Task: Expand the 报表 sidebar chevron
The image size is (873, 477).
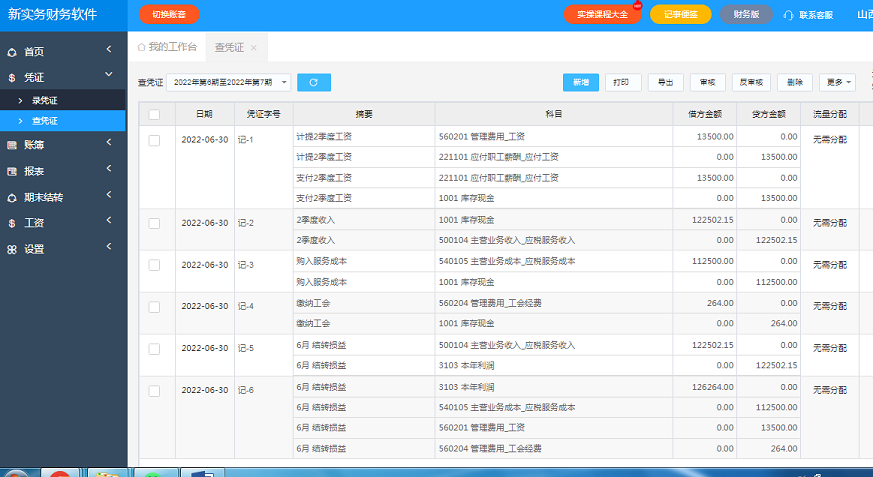Action: click(x=109, y=169)
